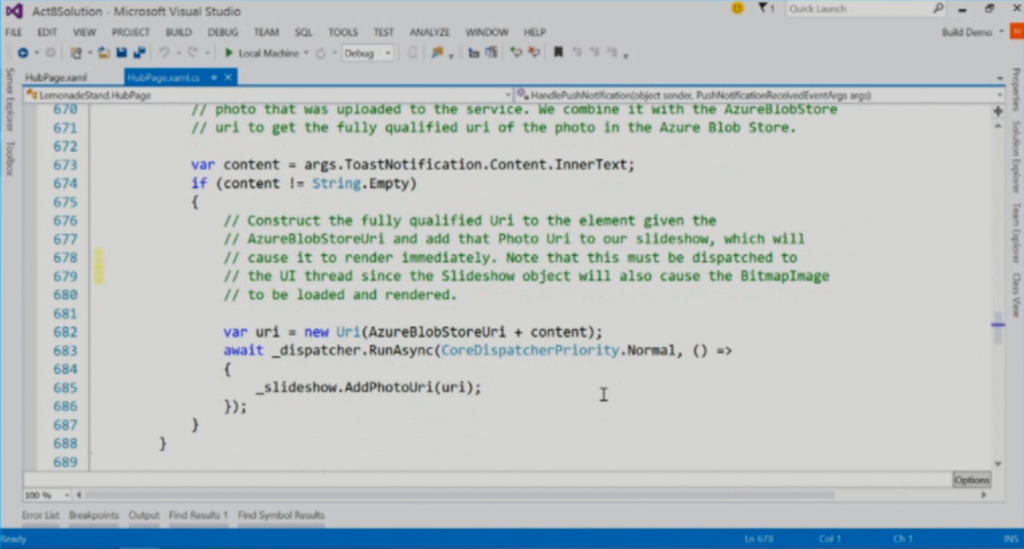Click the Open File folder icon
The height and width of the screenshot is (549, 1024).
tap(104, 53)
